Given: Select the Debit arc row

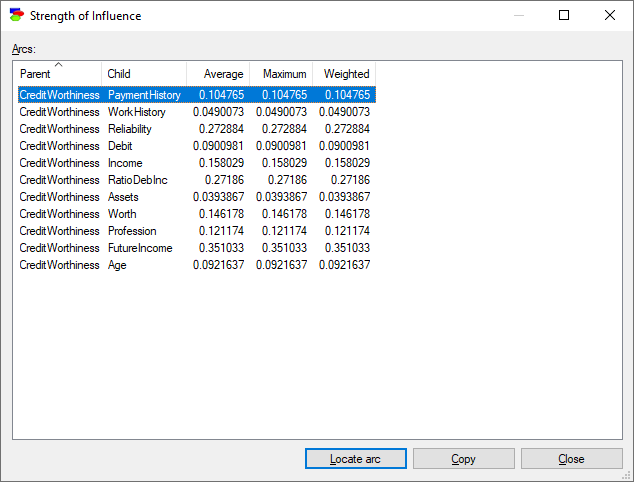Looking at the screenshot, I should point(197,146).
